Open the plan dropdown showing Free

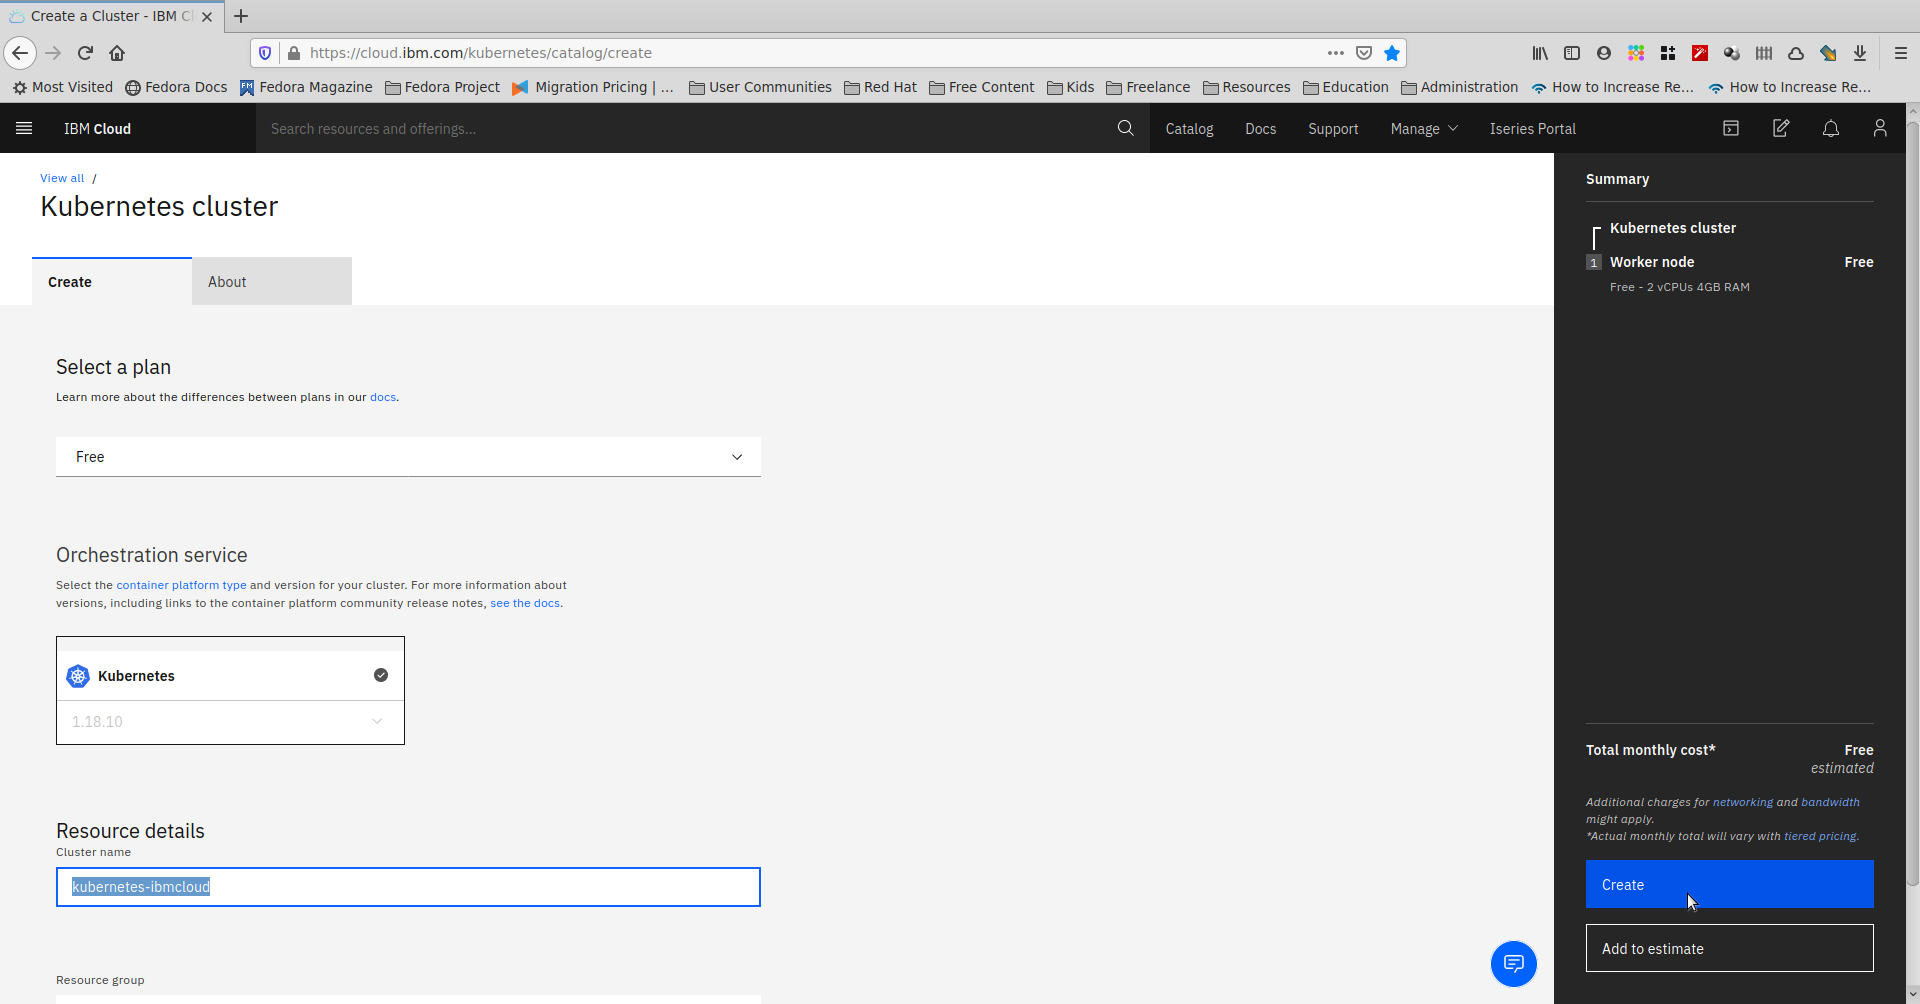coord(408,457)
